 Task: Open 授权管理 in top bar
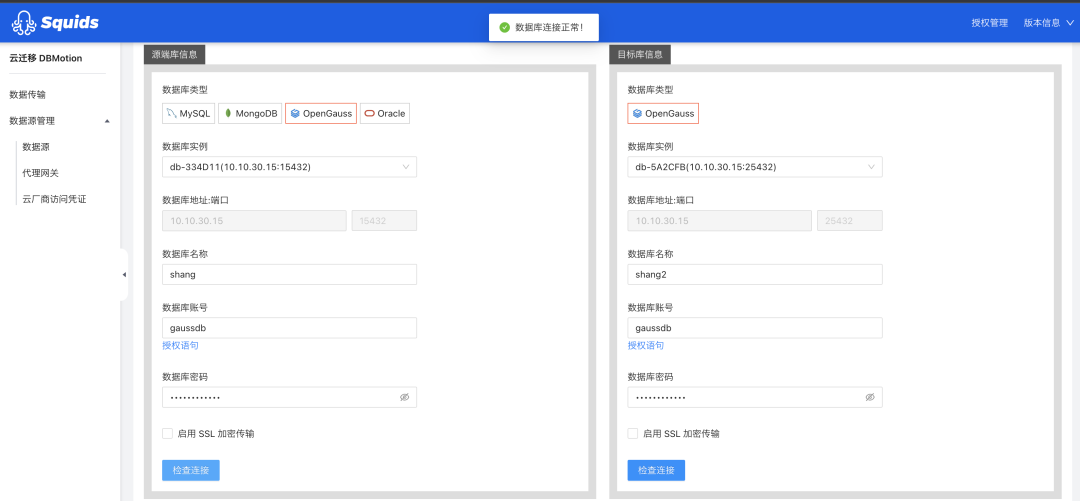click(x=990, y=23)
